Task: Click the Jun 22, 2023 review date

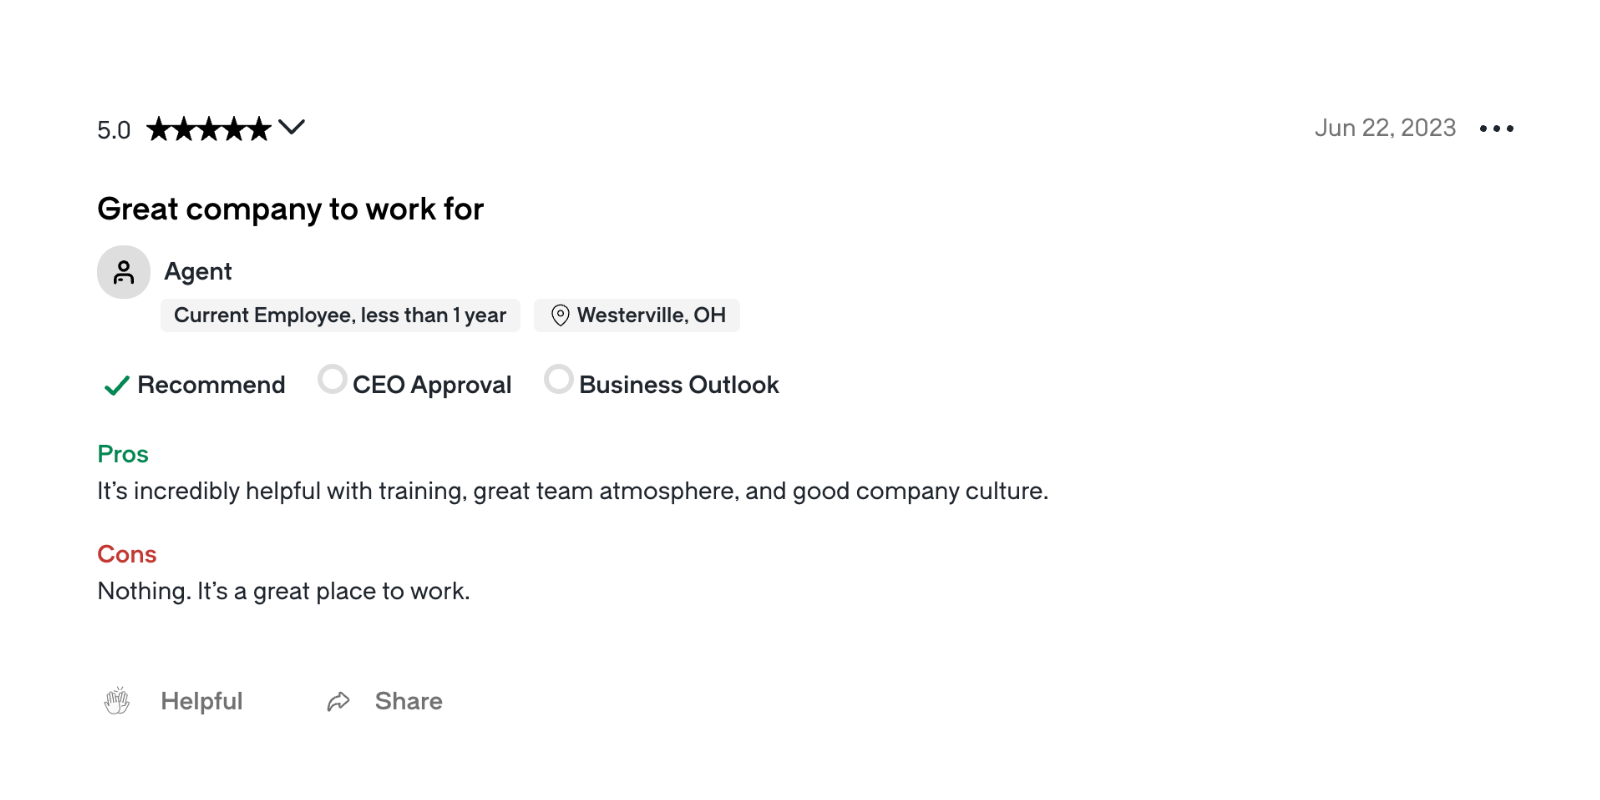Action: click(1385, 128)
